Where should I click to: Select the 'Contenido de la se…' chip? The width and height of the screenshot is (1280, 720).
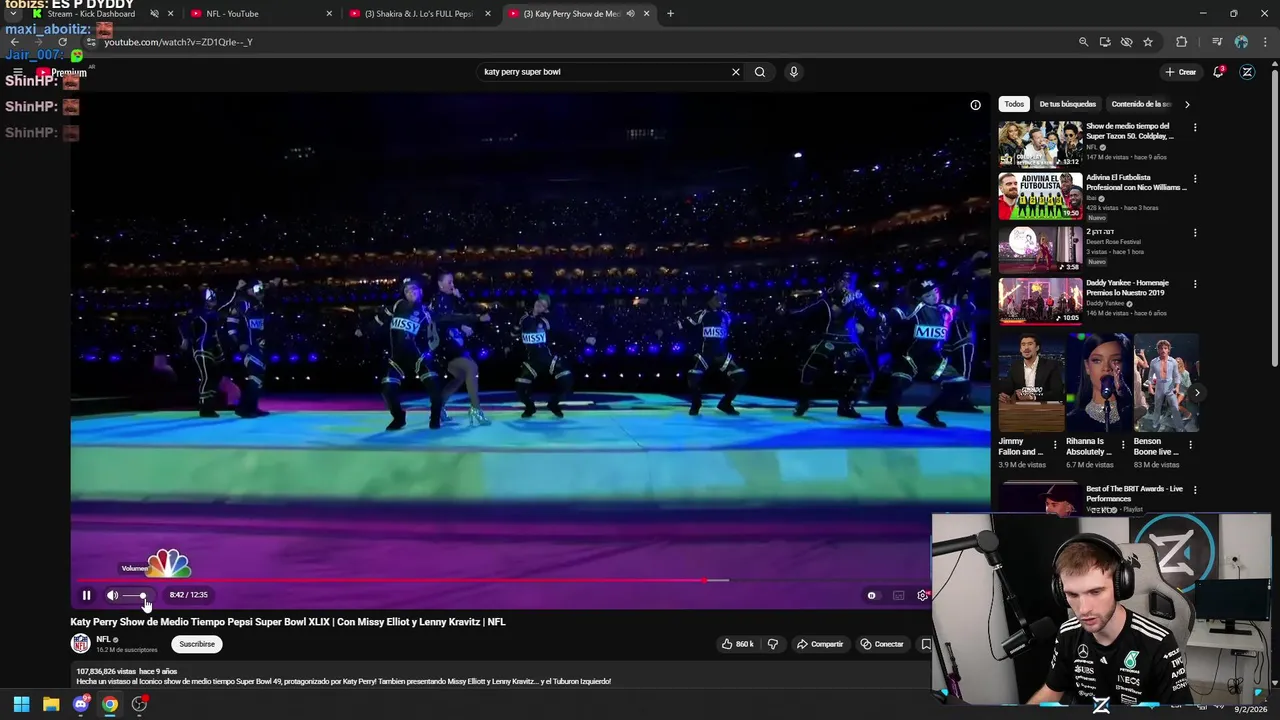[x=1140, y=104]
